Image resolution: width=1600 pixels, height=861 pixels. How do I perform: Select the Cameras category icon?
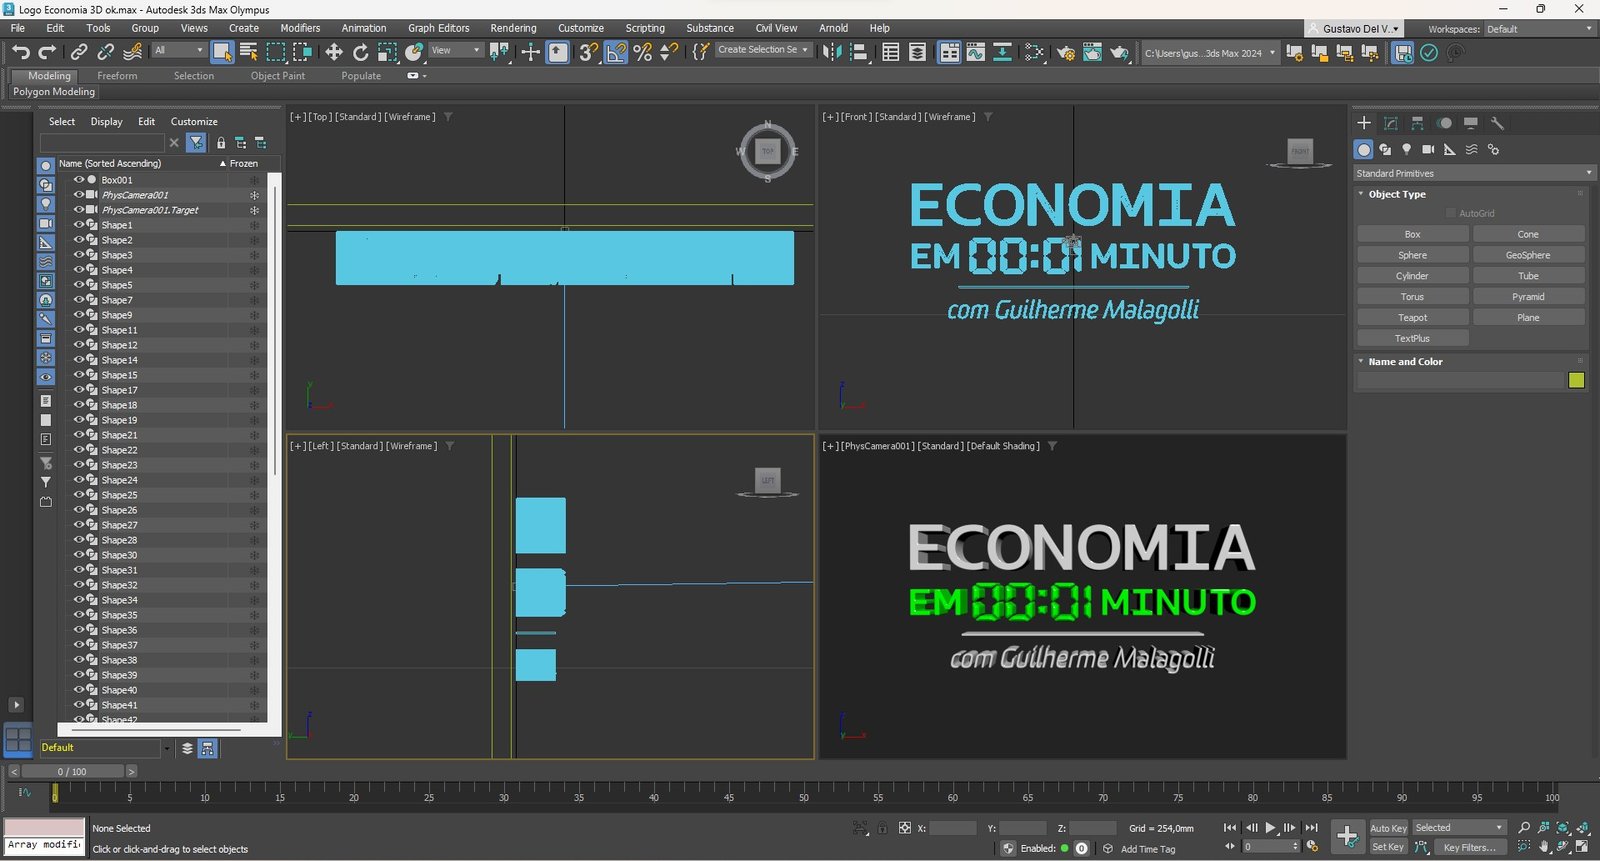pos(1428,149)
